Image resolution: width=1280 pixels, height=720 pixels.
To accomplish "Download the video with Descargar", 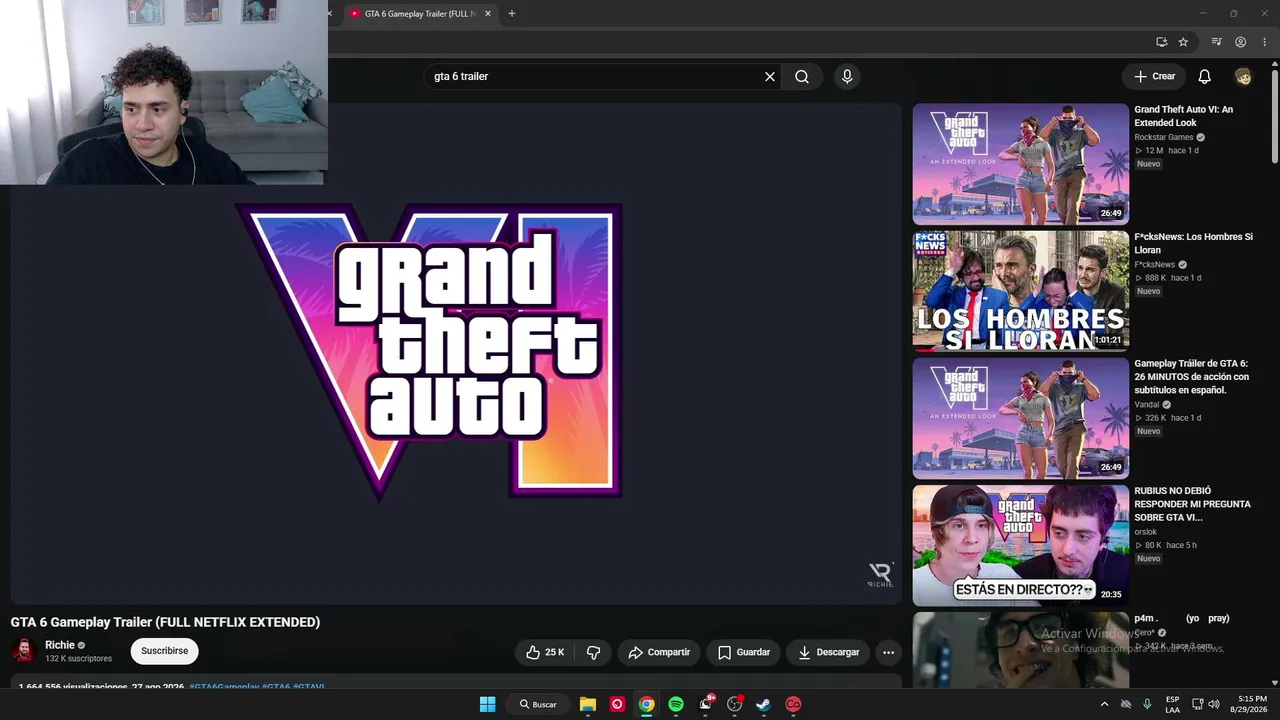I will pyautogui.click(x=829, y=652).
